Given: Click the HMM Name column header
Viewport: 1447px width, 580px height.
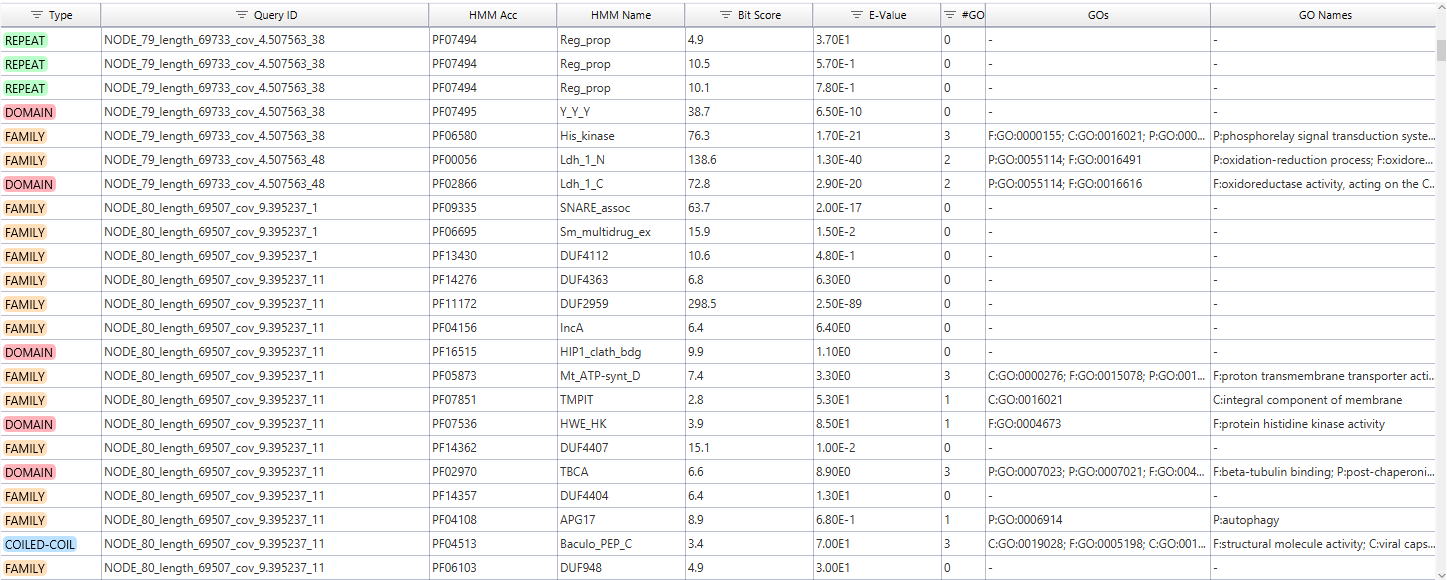Looking at the screenshot, I should [x=620, y=15].
